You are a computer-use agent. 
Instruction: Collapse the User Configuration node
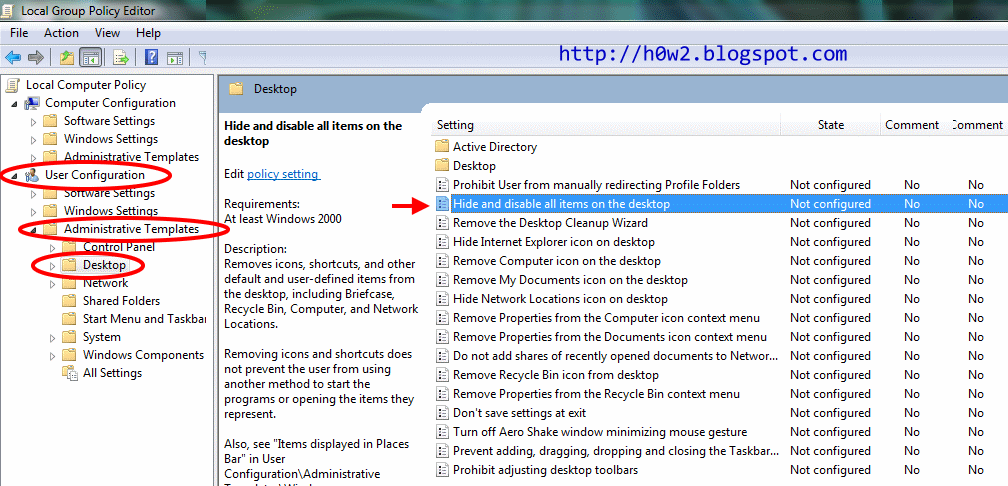[14, 176]
